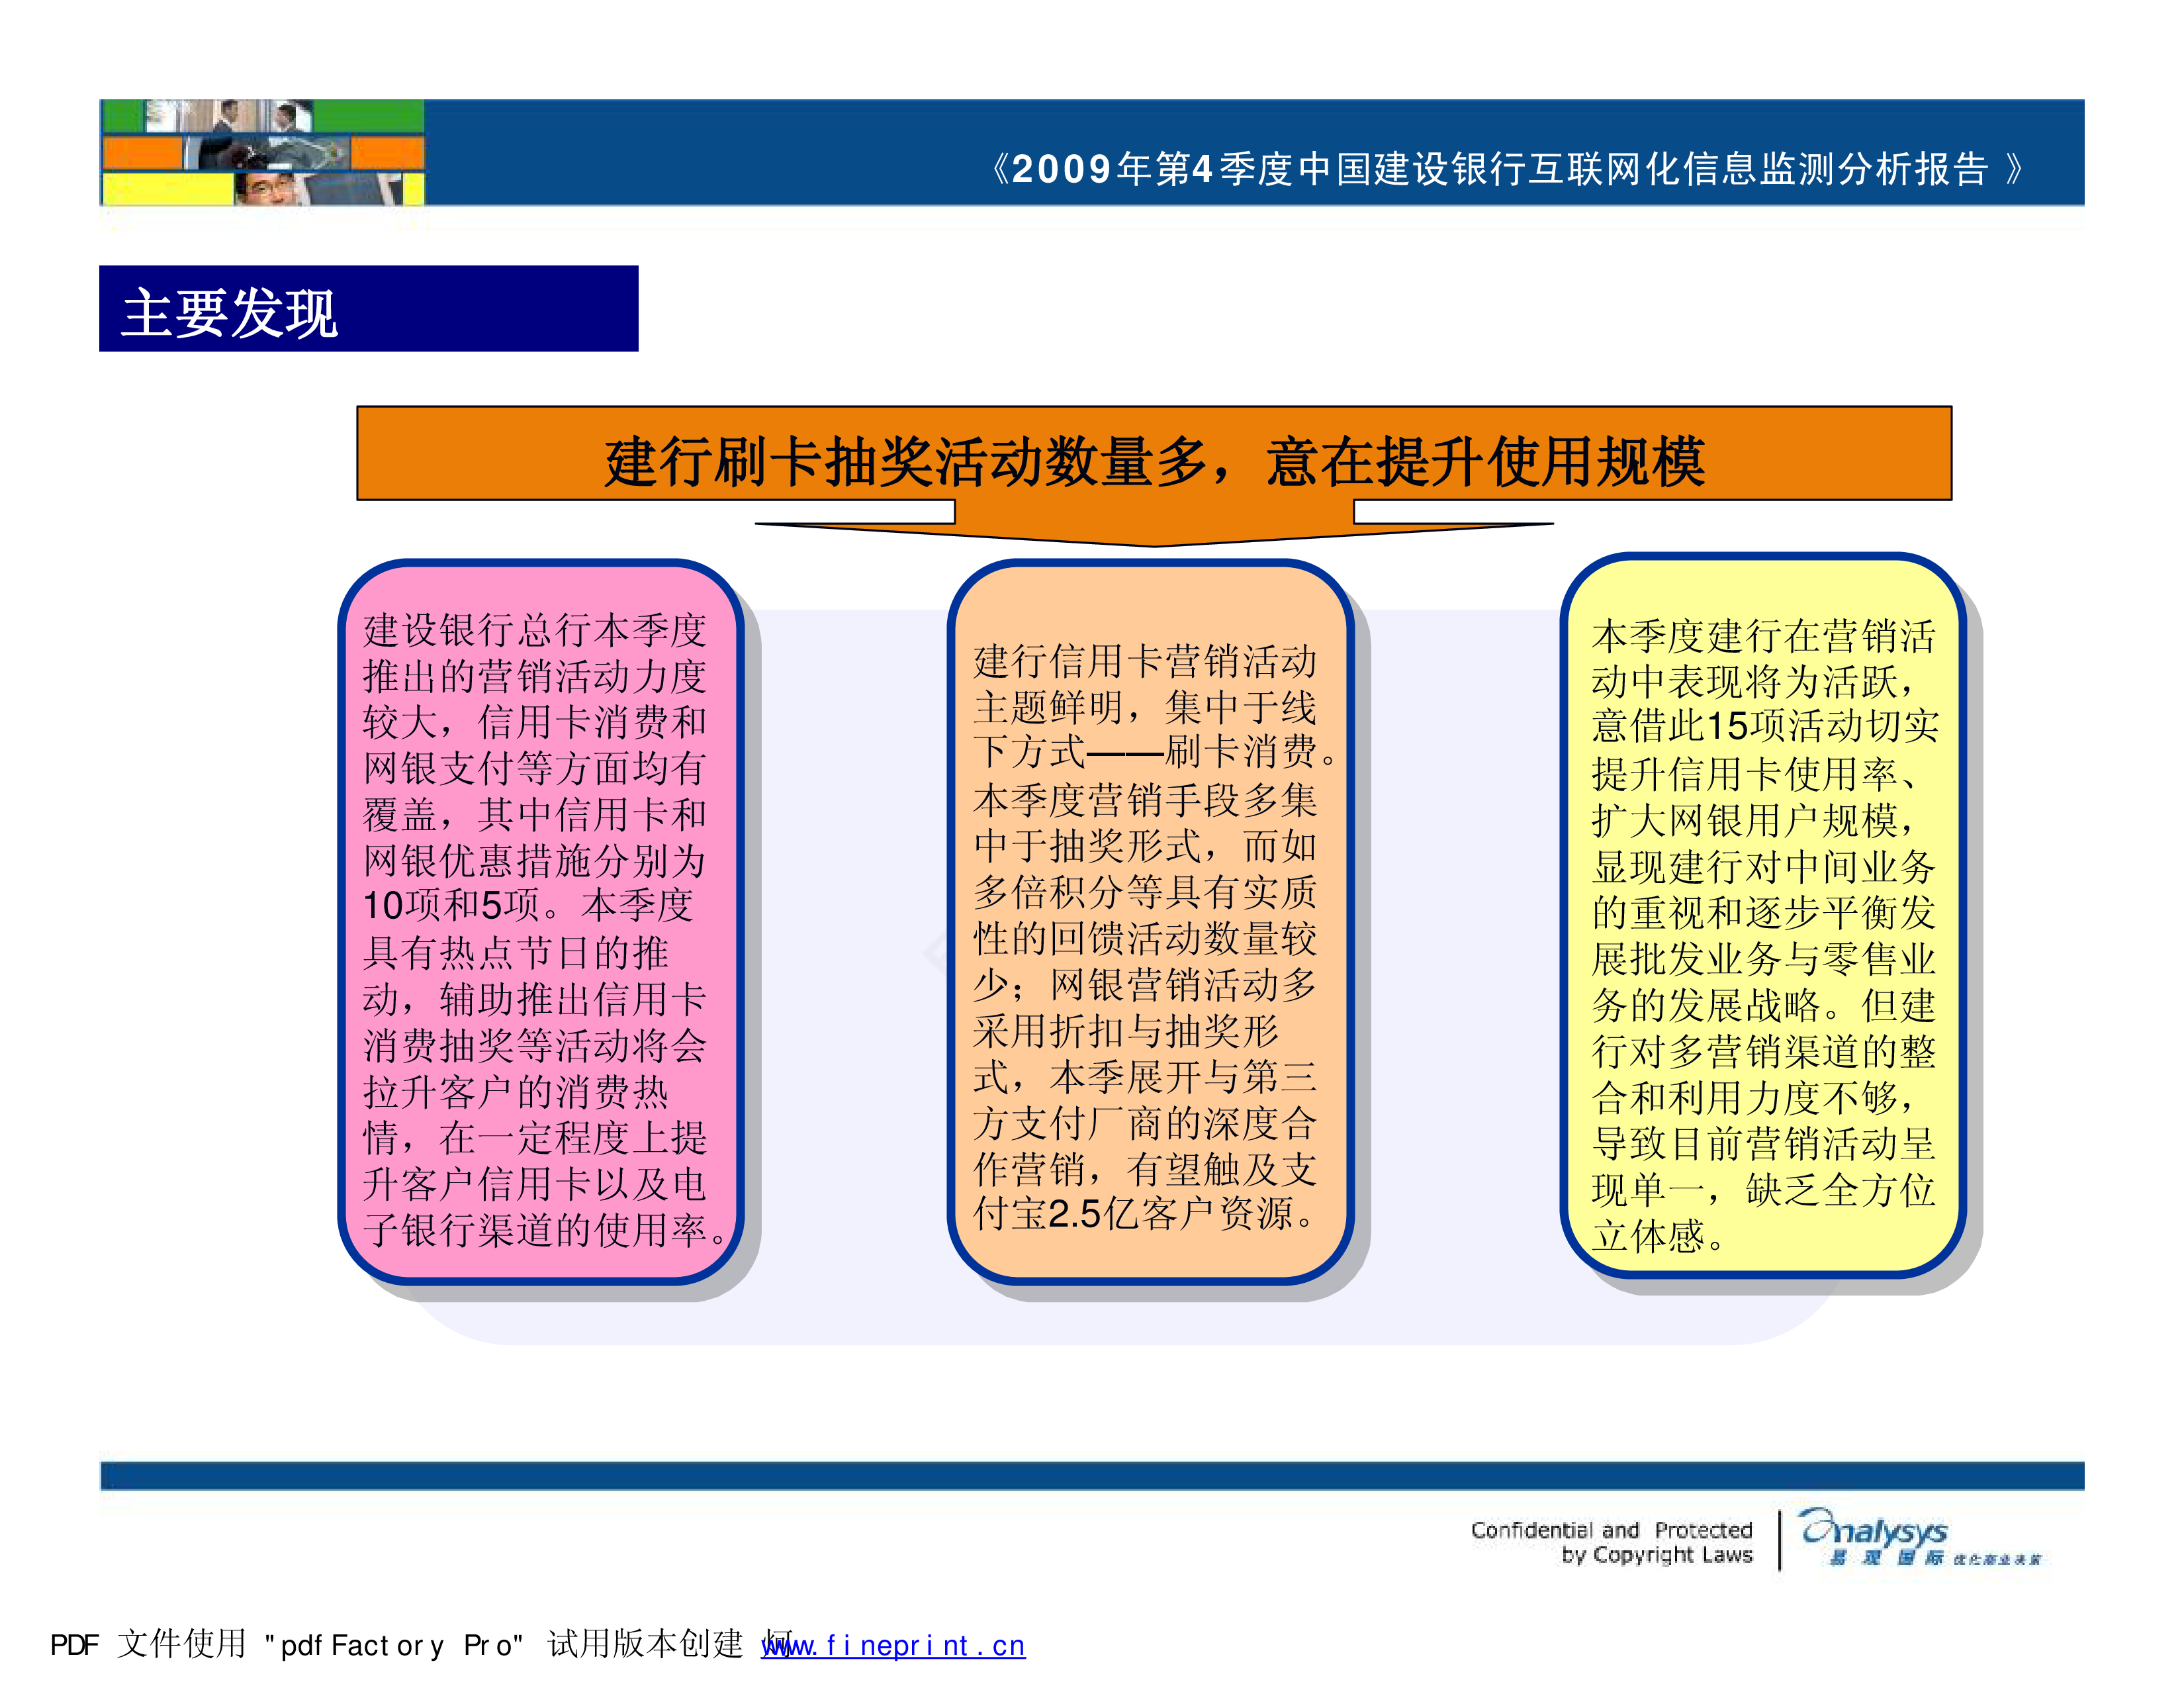Screen dimensions: 2184x1688
Task: Click the 下方式——刷卡消费 line
Action: 1157,753
